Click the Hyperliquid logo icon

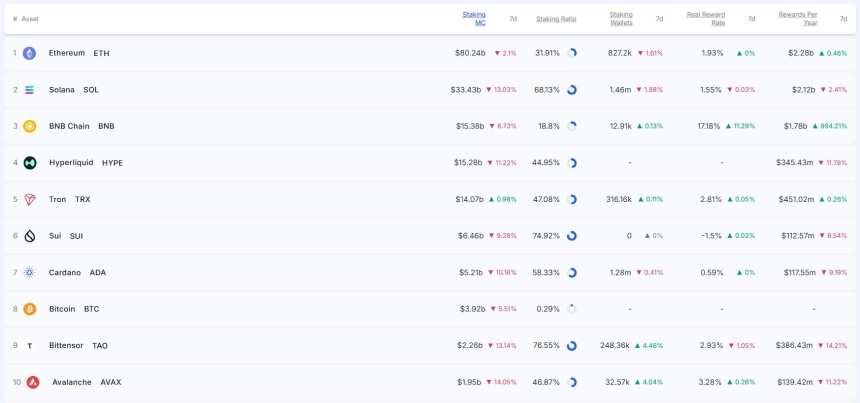[30, 163]
